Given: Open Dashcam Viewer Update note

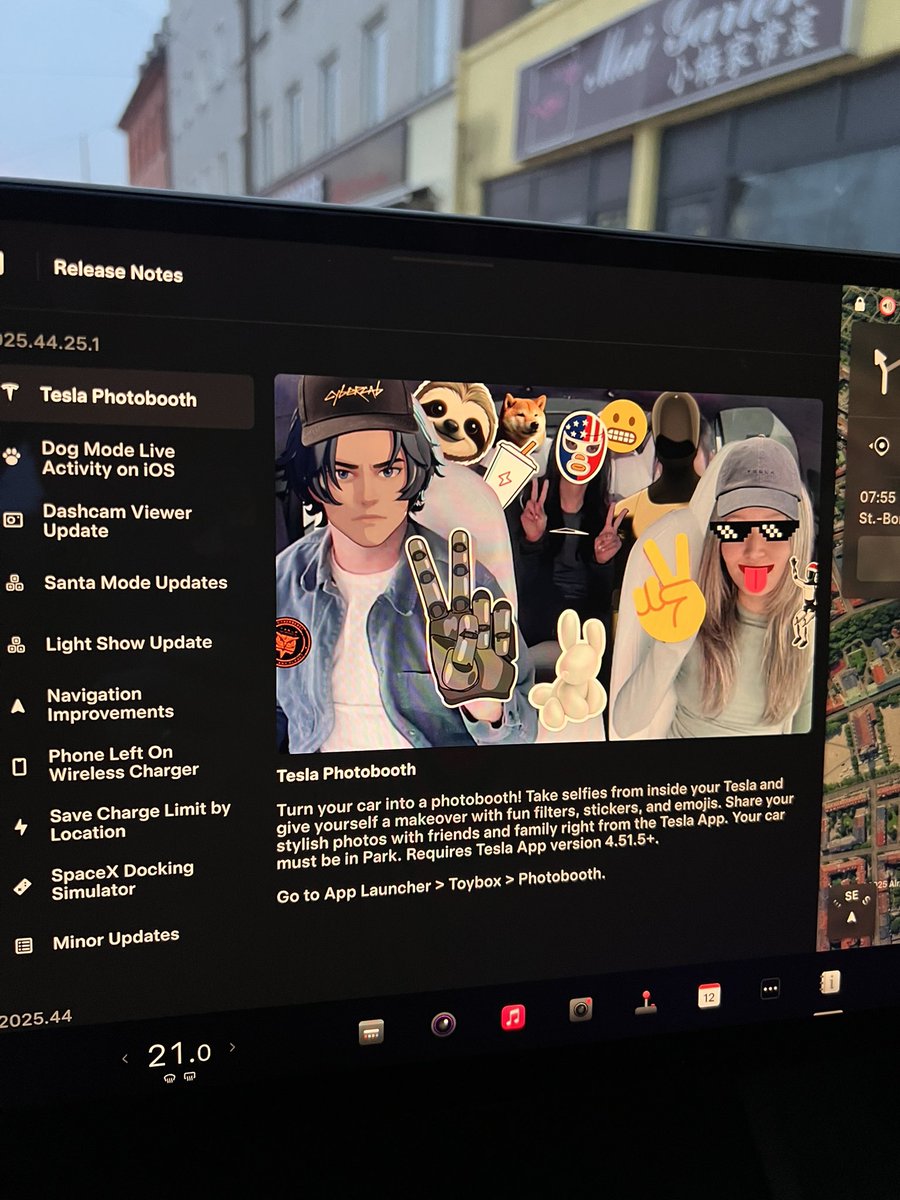Looking at the screenshot, I should point(117,521).
